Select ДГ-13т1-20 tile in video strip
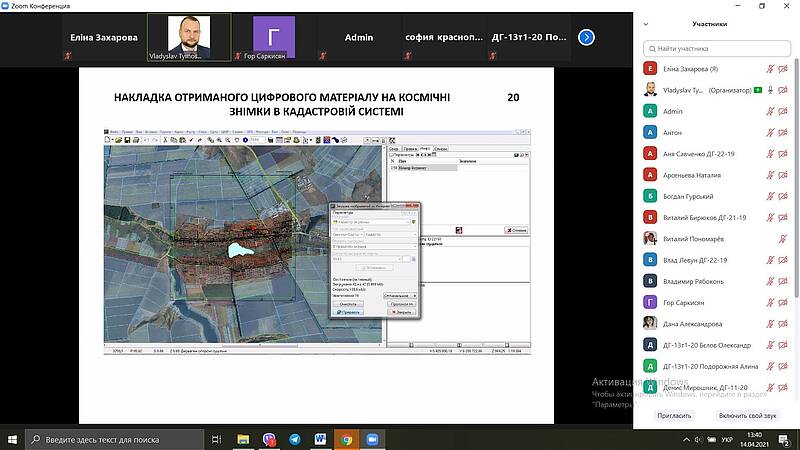This screenshot has width=800, height=450. 529,38
